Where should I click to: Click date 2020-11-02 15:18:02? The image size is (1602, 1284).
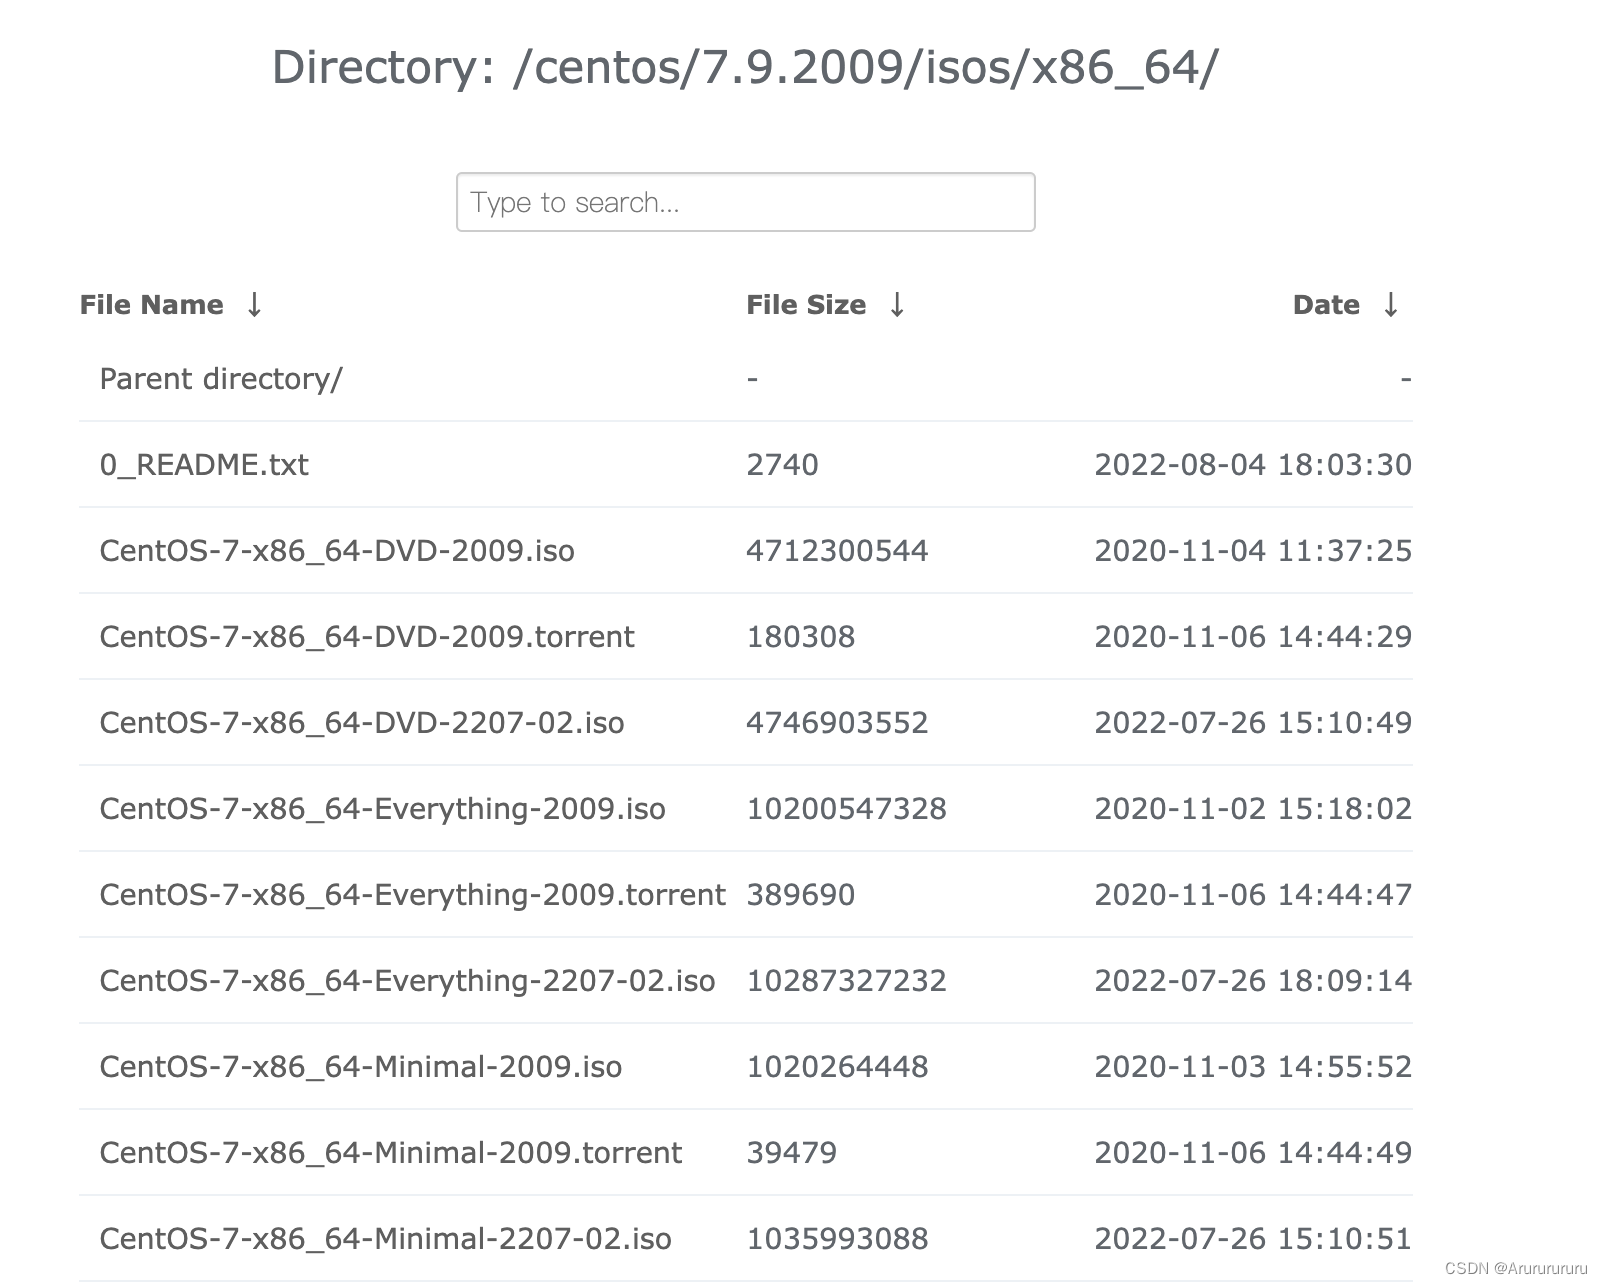tap(1253, 809)
